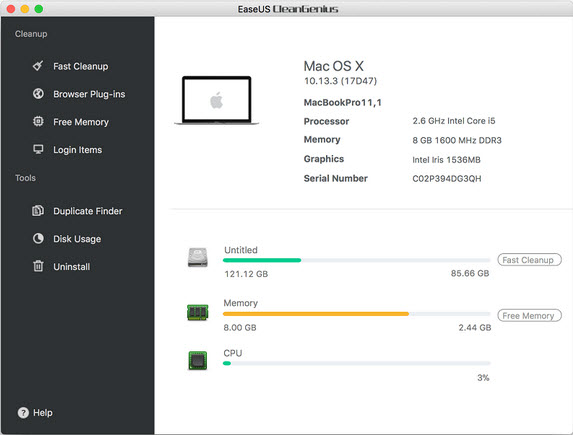Click the Untitled disk usage bar
The height and width of the screenshot is (435, 573).
point(356,260)
